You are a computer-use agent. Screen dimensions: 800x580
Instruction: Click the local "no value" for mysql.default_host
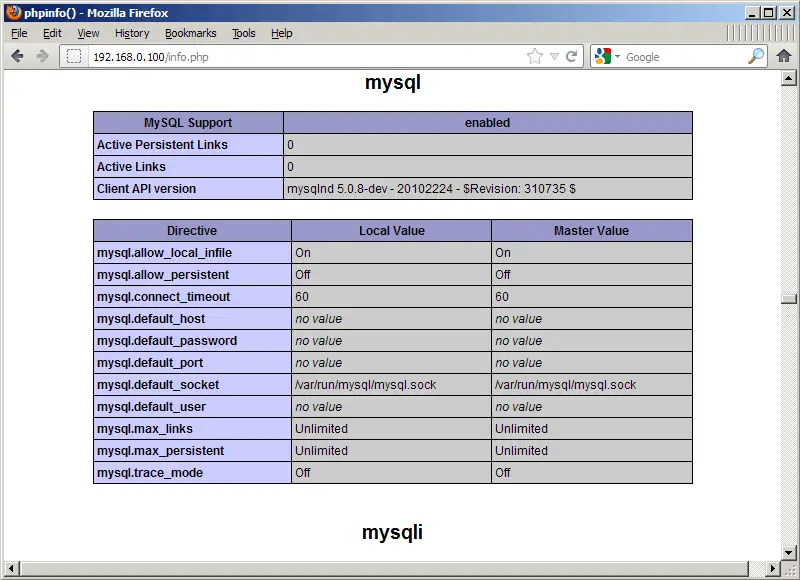pos(319,319)
